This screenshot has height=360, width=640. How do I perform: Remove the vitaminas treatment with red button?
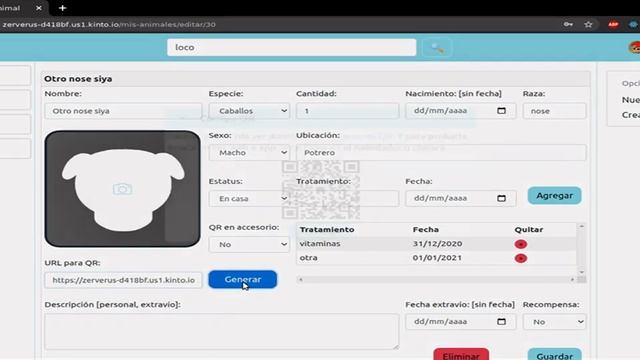coord(520,244)
